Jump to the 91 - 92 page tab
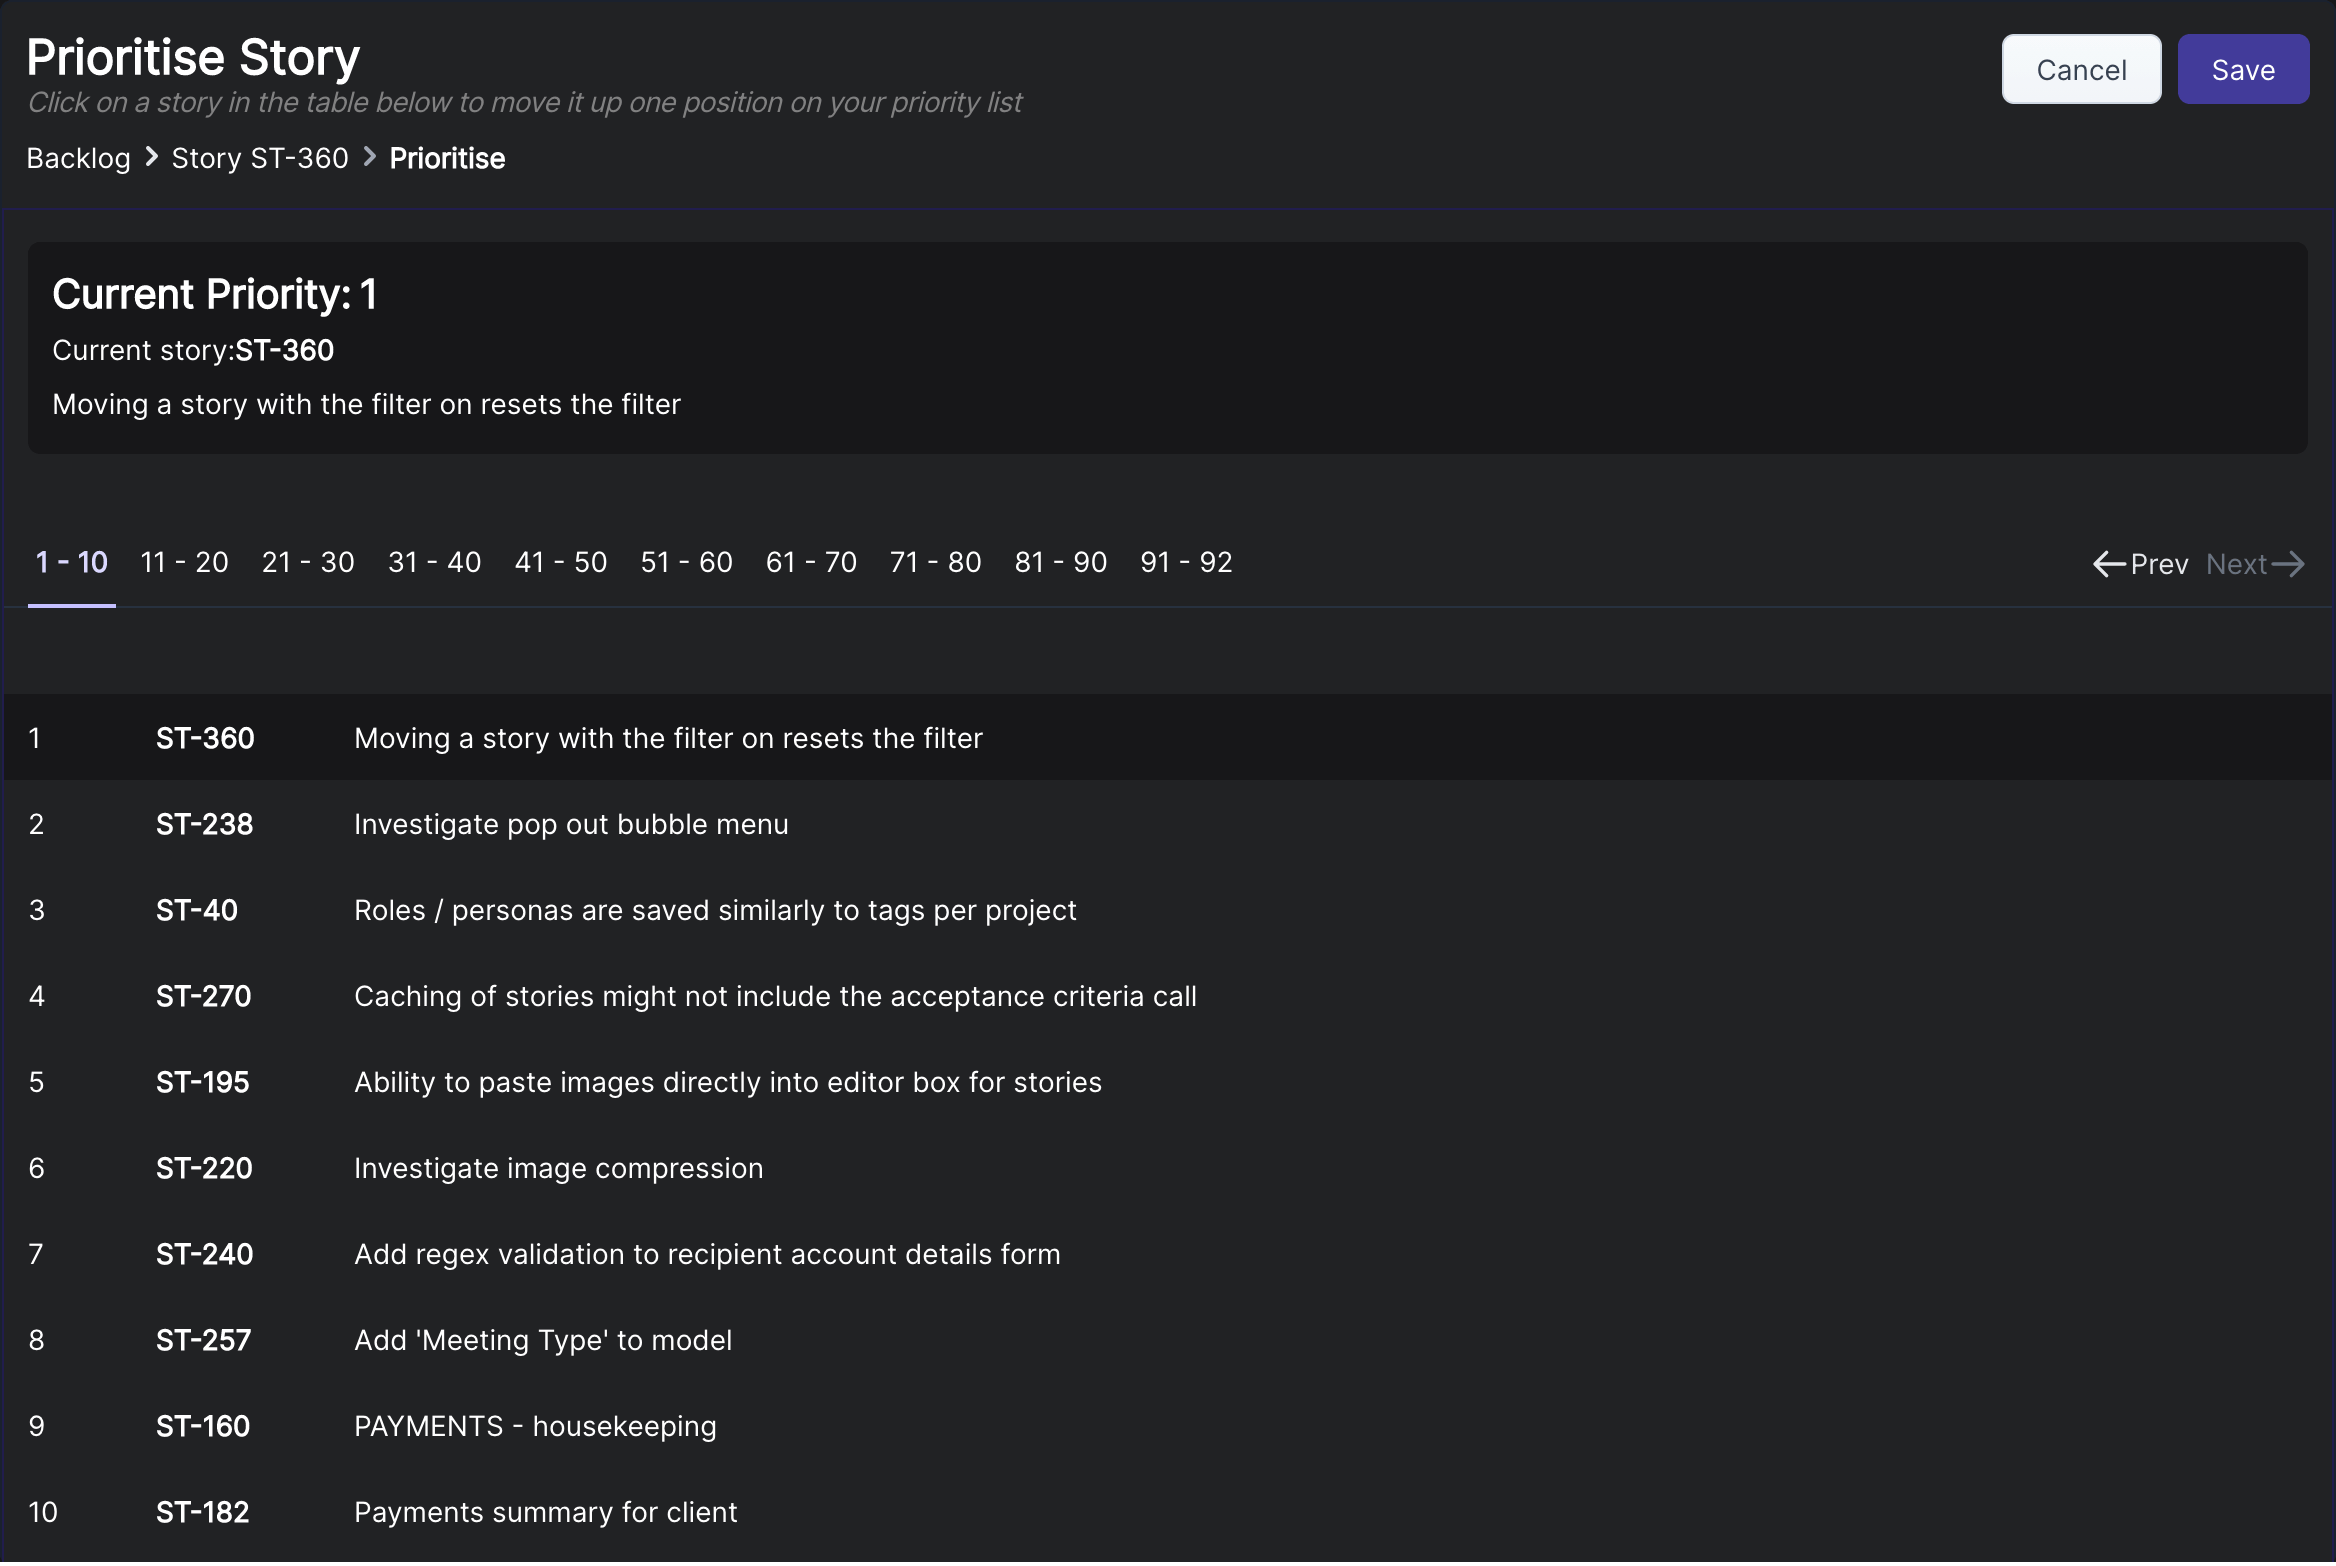The image size is (2336, 1566). tap(1186, 562)
